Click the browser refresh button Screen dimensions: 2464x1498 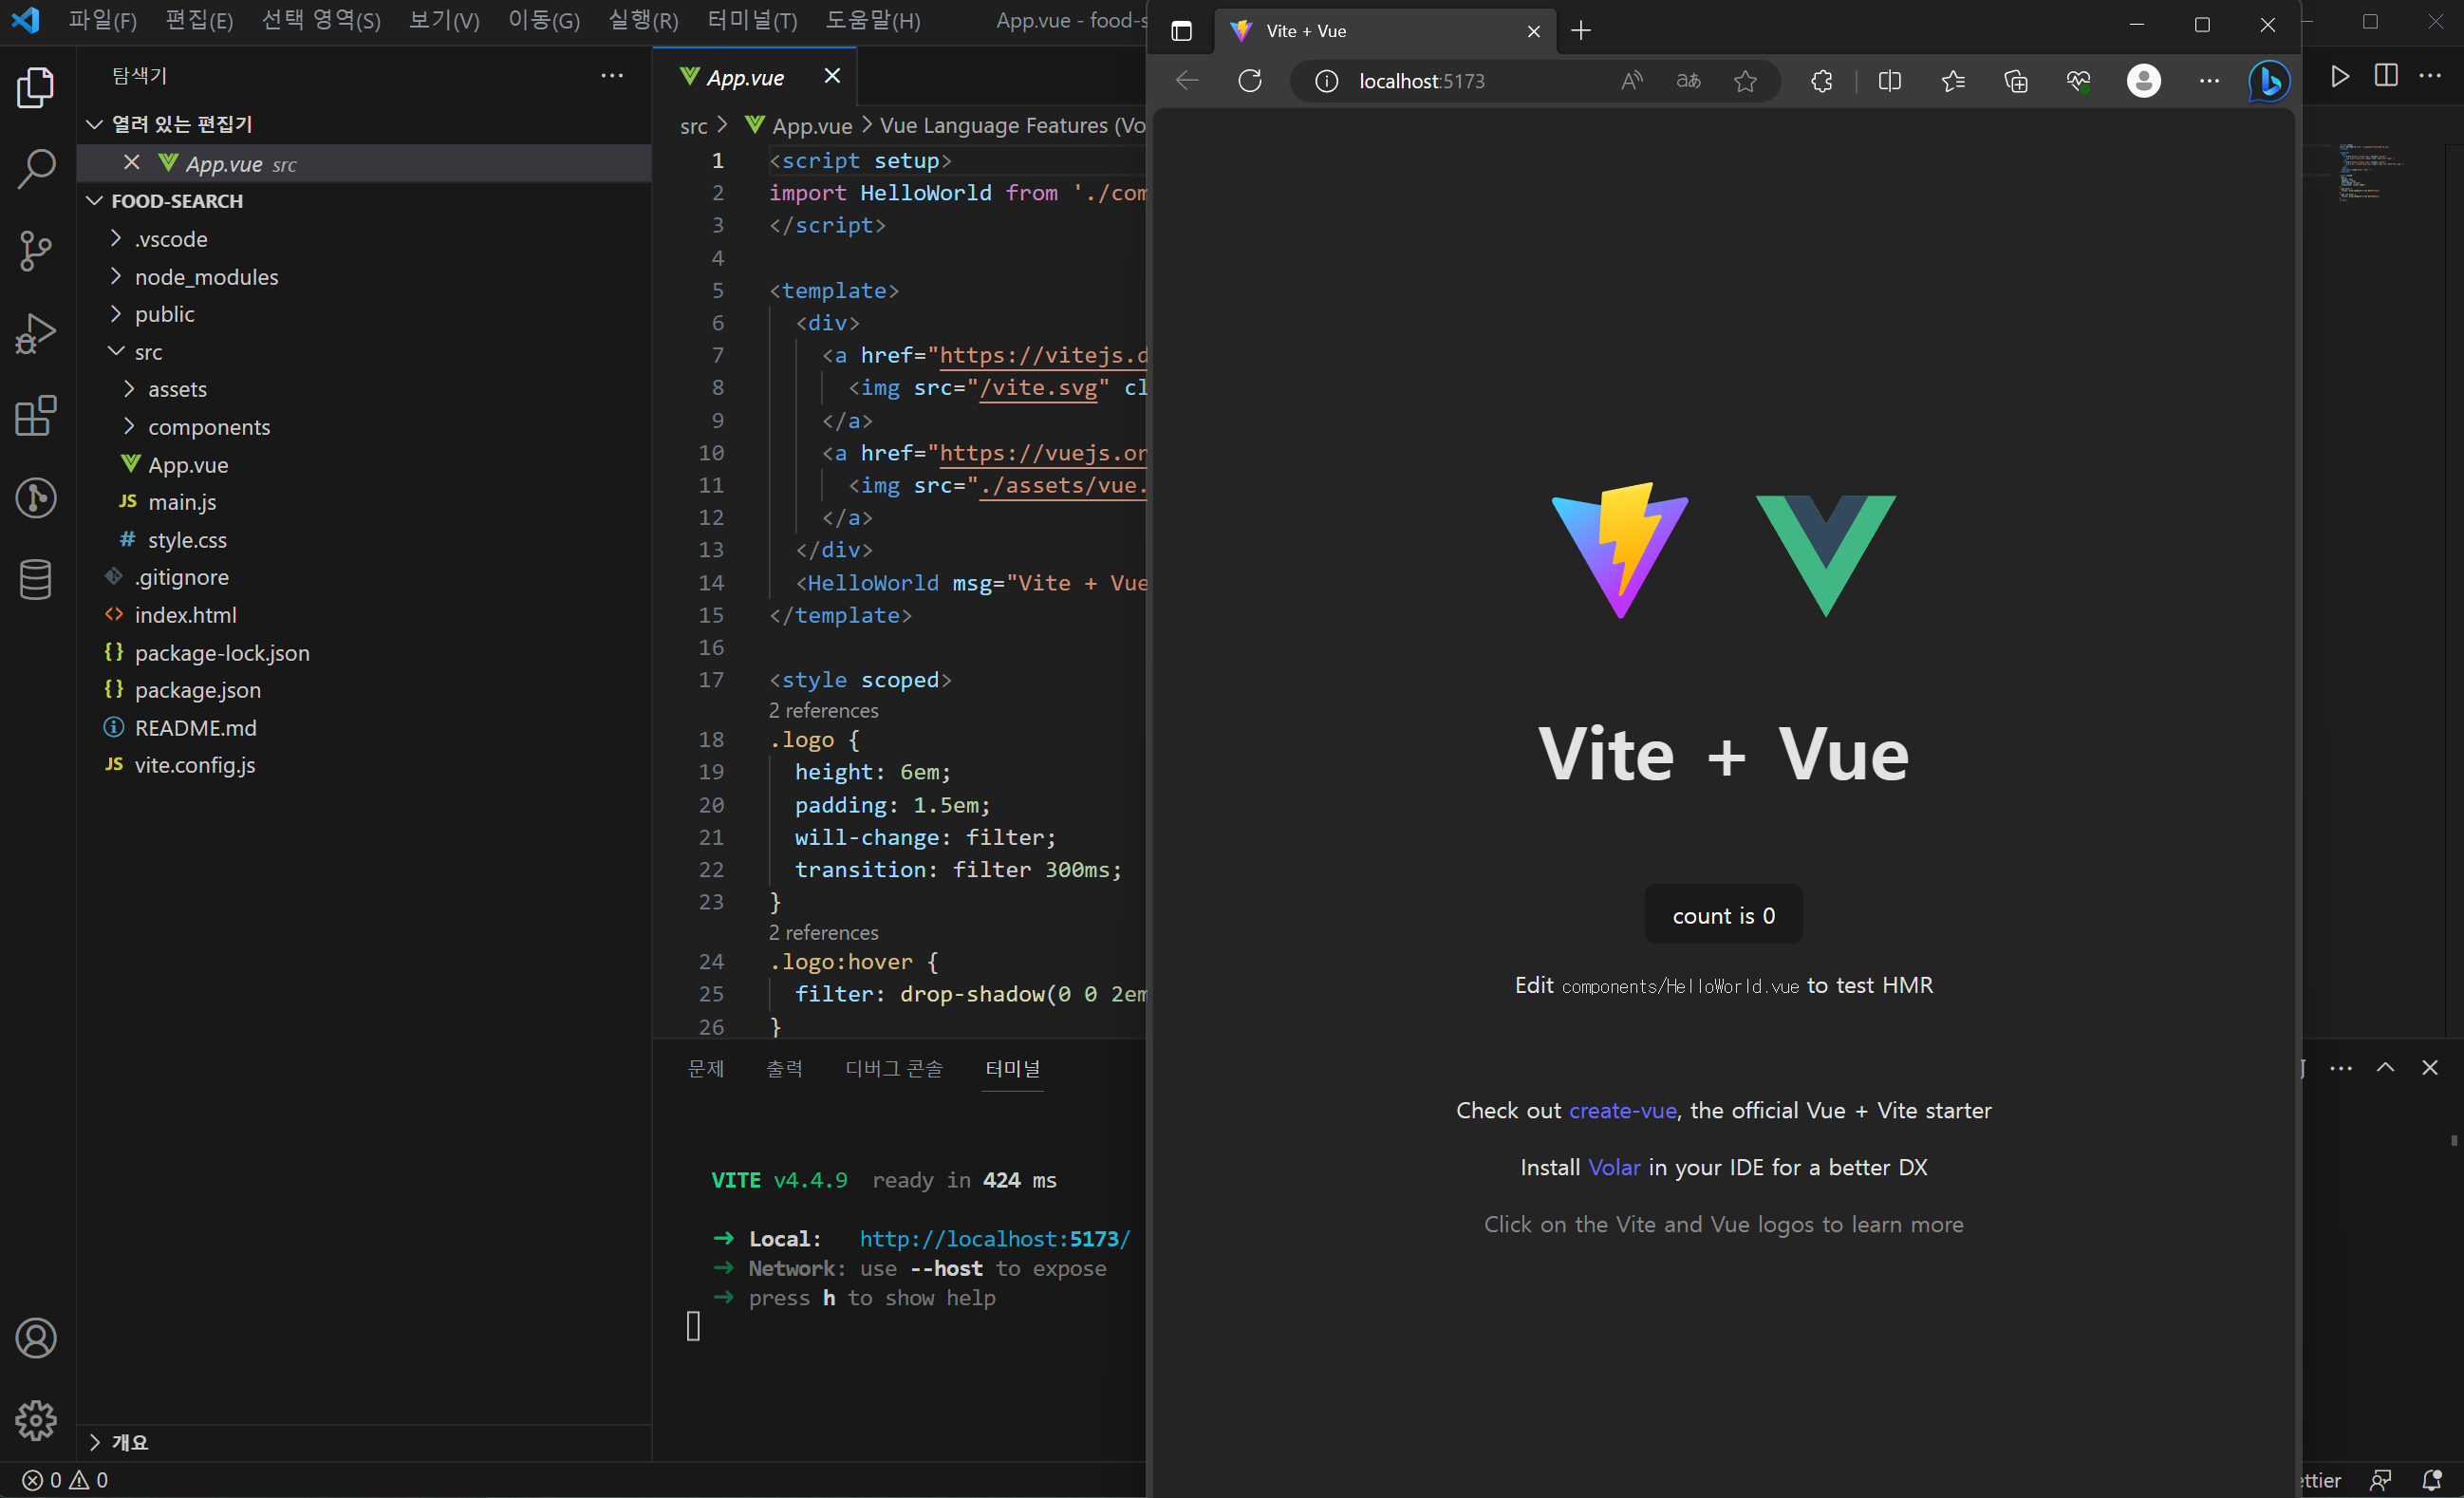1250,81
